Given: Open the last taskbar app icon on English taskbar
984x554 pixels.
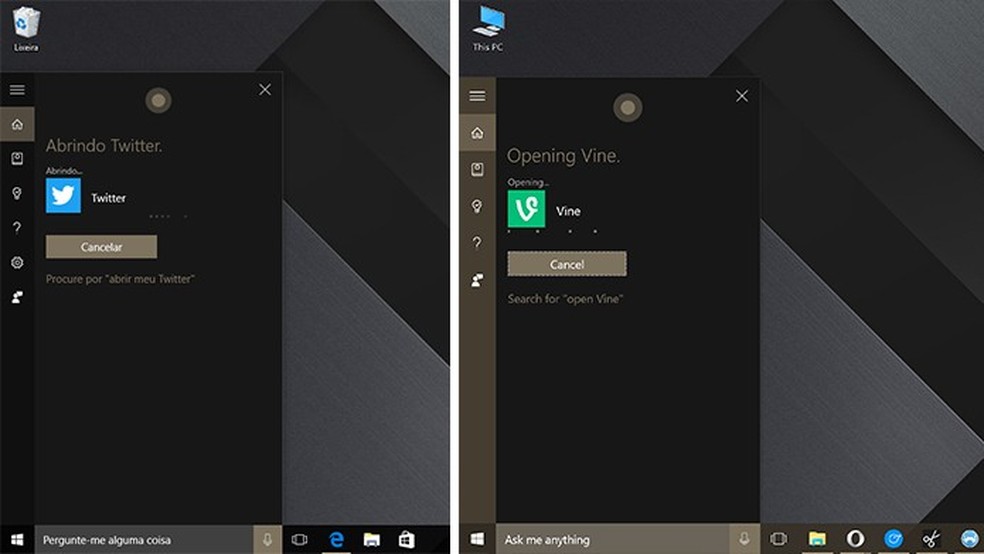Looking at the screenshot, I should pos(970,538).
